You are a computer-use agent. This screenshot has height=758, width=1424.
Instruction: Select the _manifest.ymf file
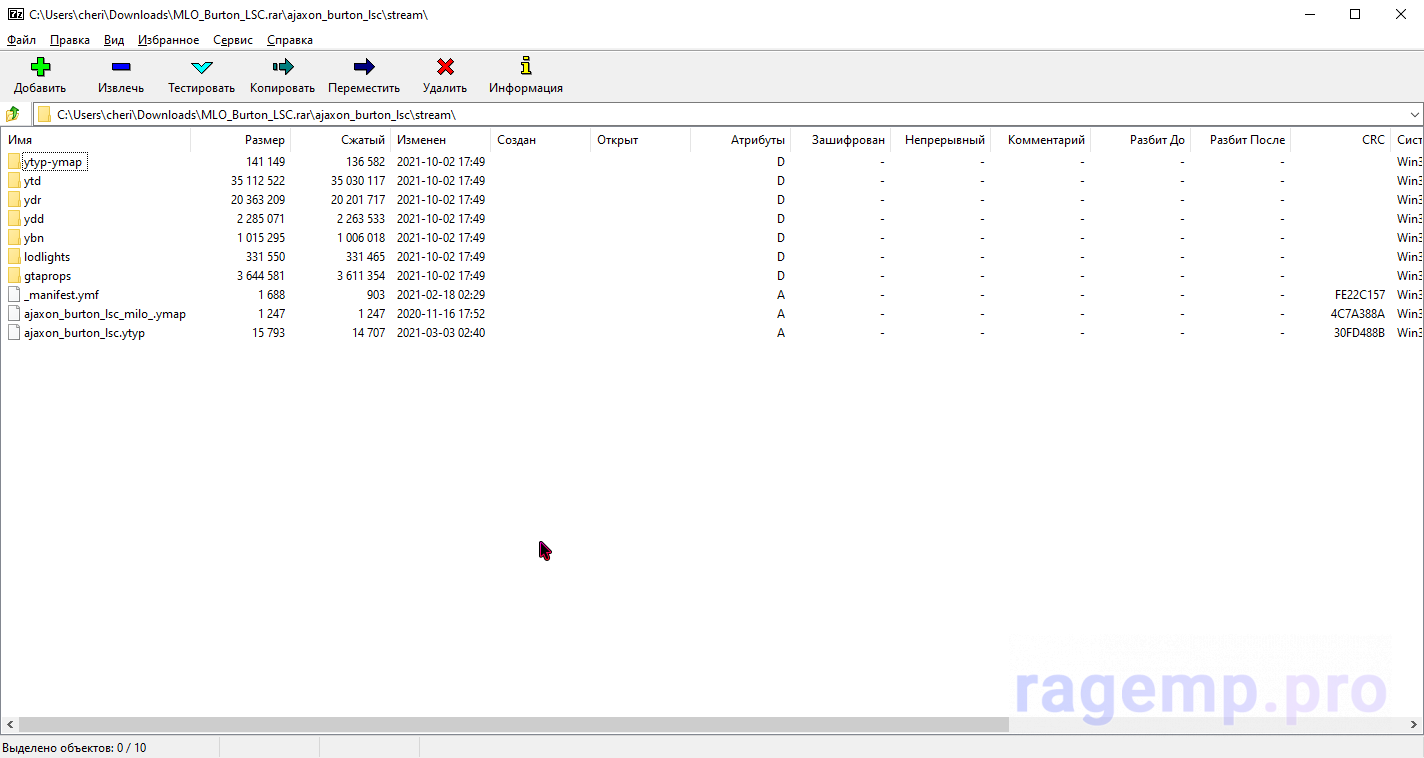(x=61, y=295)
